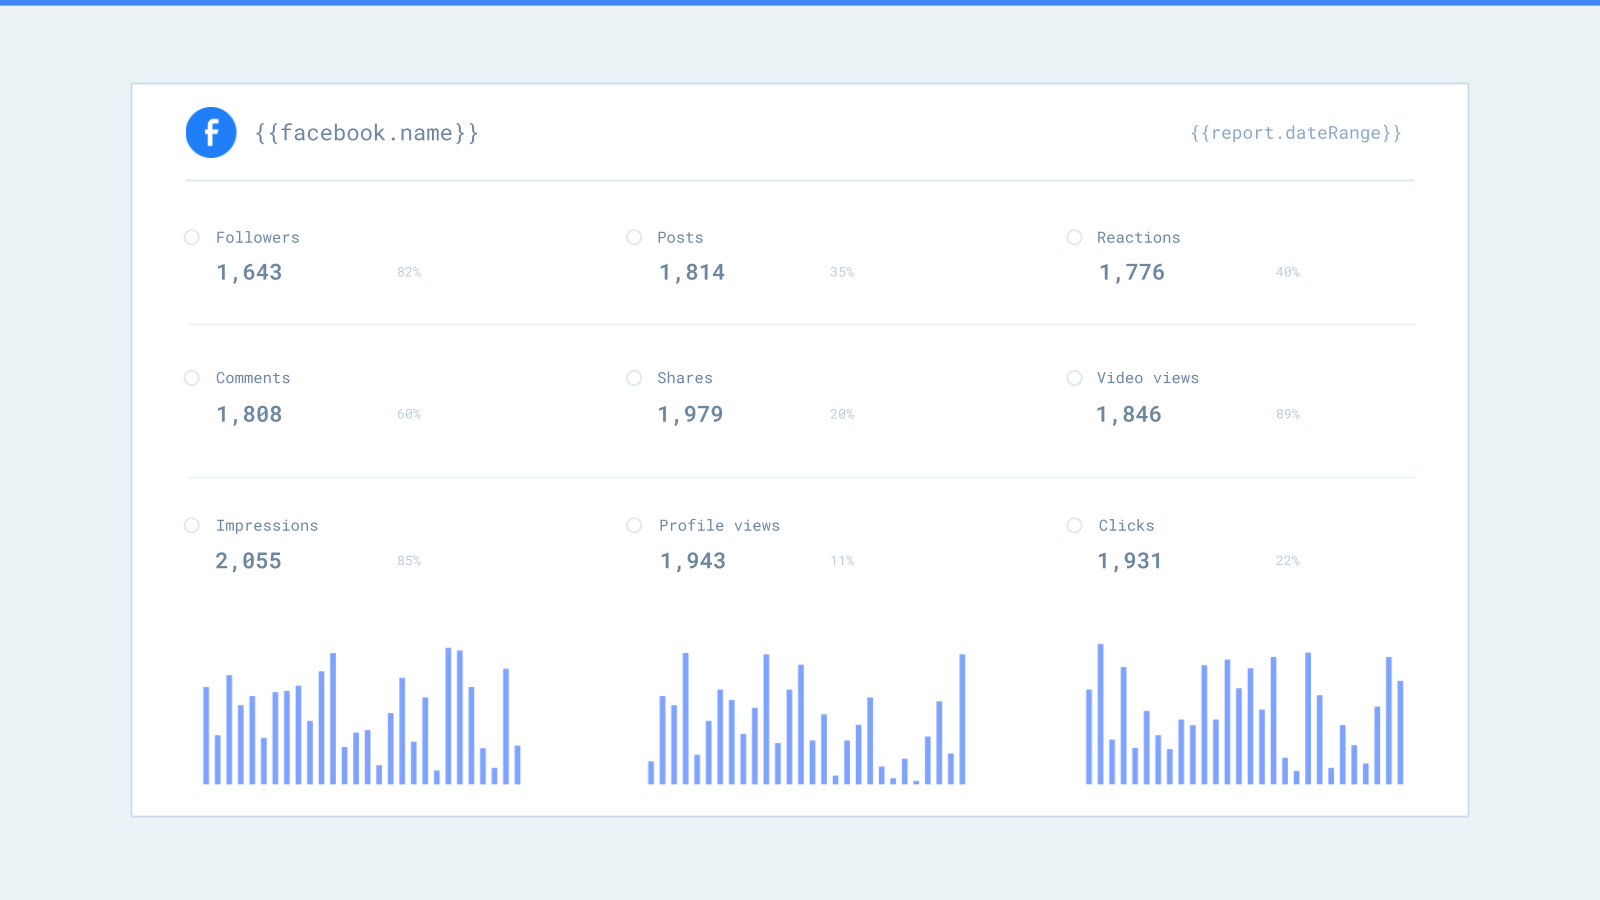Click the 20% Shares percentage

[x=842, y=414]
